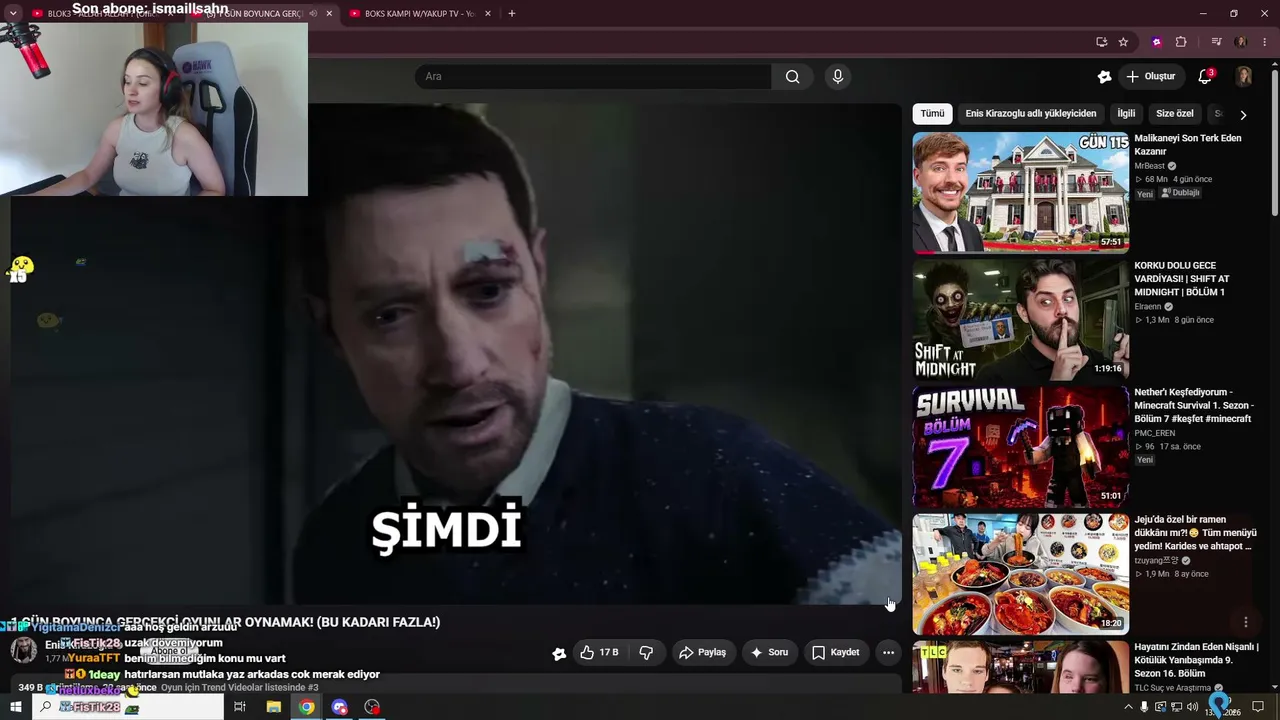Viewport: 1280px width, 720px height.
Task: Click the video title 1 GÜN BOYUNCA GERÇEKÇİ OYUNLAR
Action: pyautogui.click(x=225, y=622)
